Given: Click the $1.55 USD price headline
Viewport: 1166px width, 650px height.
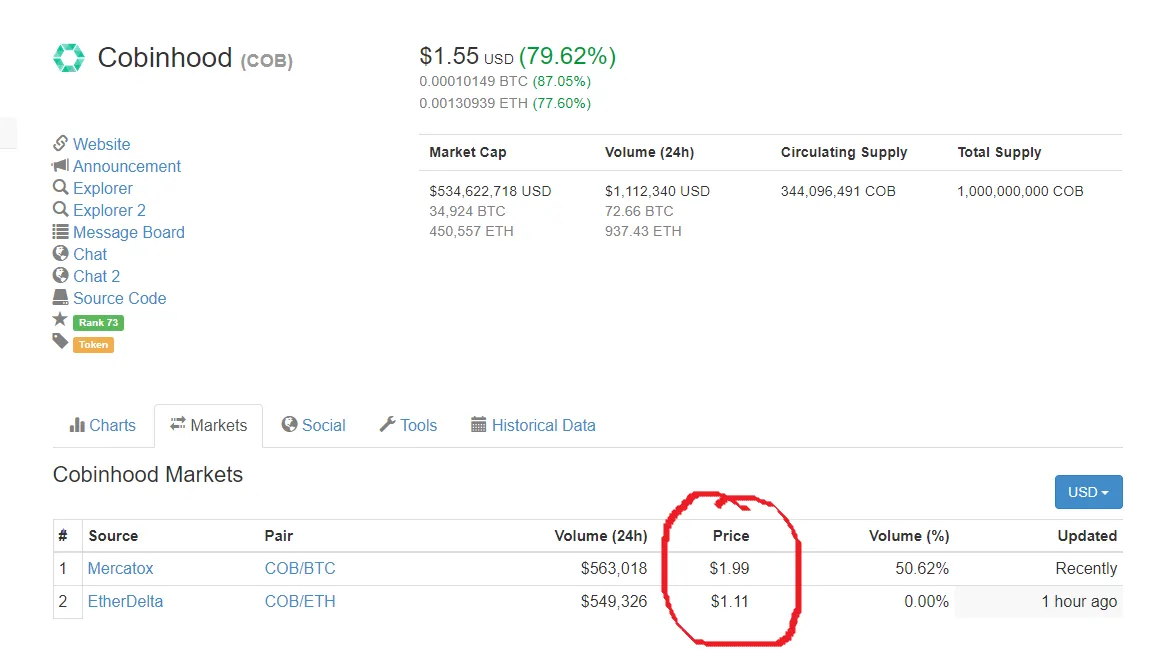Looking at the screenshot, I should pyautogui.click(x=466, y=56).
